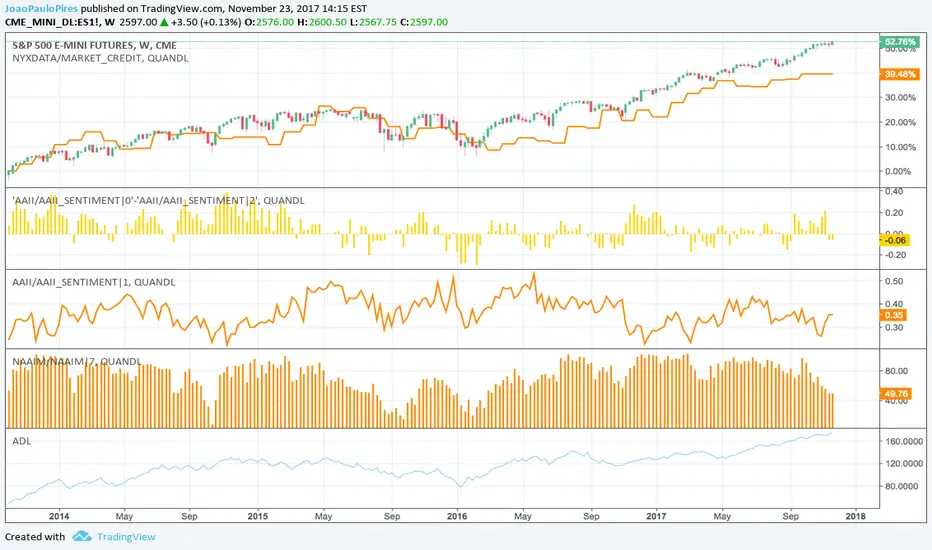Click the S&P 500 E-MINI FUTURES, W, CME label
Image resolution: width=932 pixels, height=550 pixels.
(x=95, y=45)
